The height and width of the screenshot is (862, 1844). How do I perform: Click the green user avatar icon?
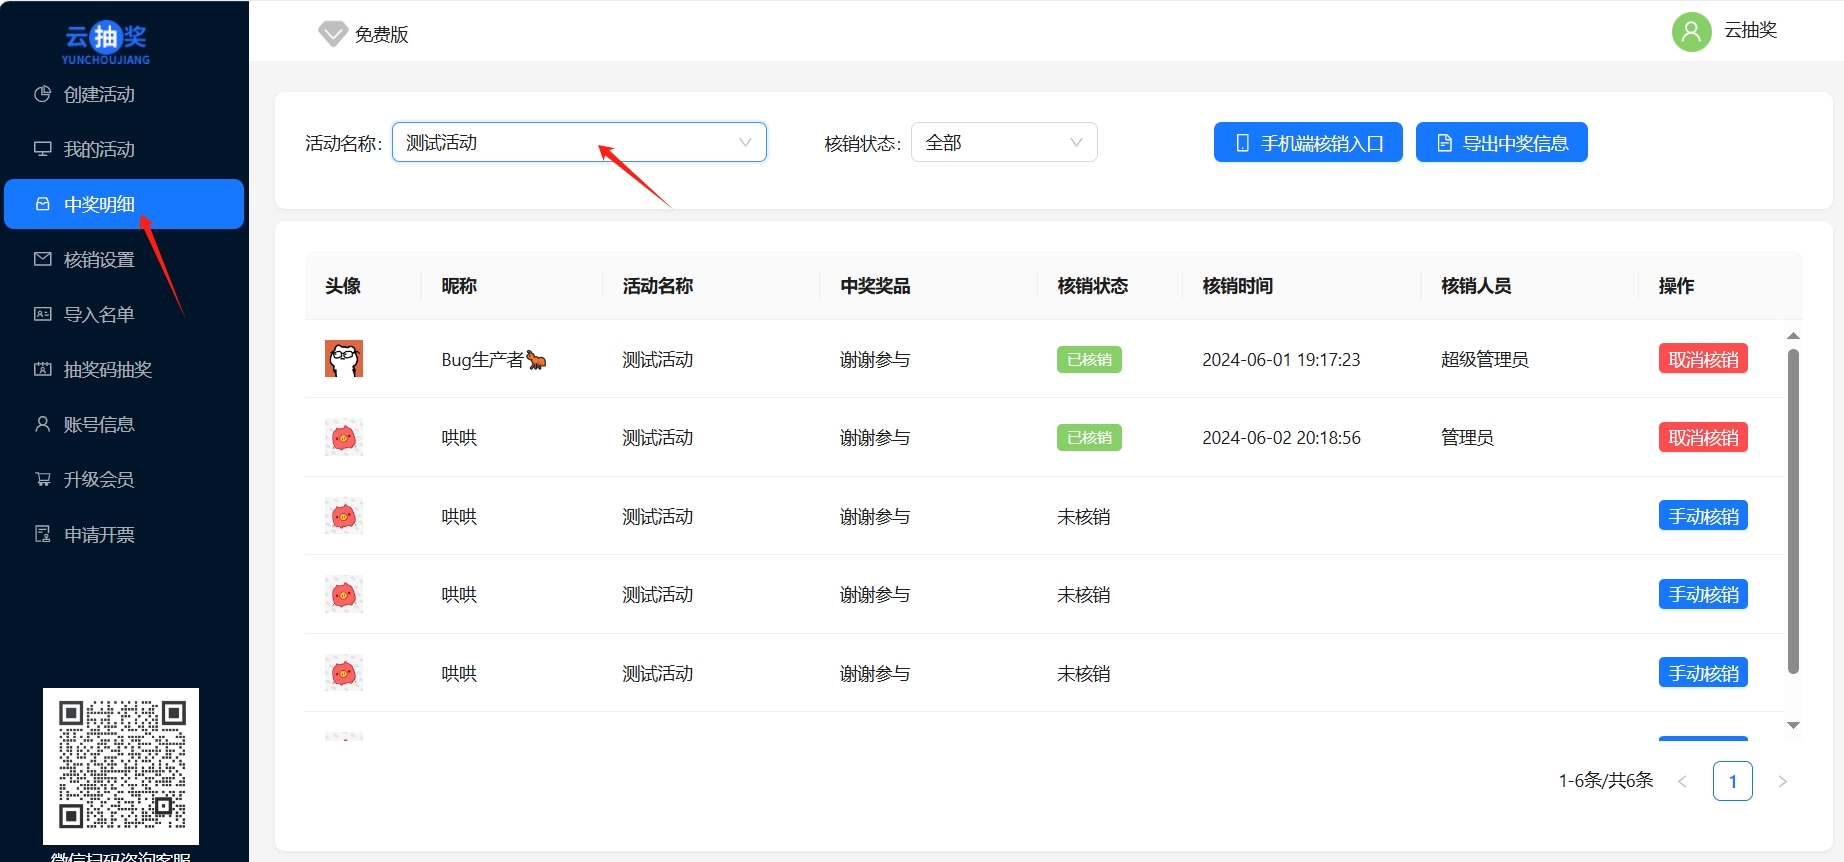1691,32
